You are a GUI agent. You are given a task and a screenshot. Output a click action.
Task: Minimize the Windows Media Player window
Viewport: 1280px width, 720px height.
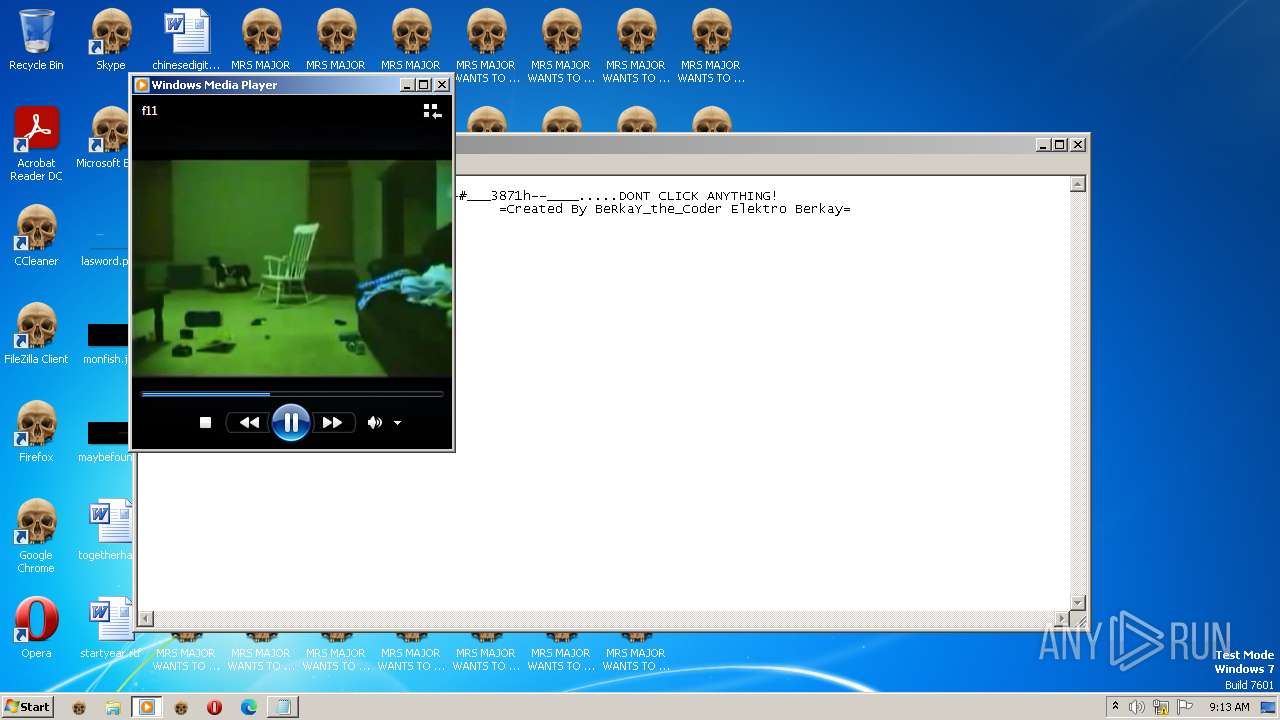pos(407,85)
